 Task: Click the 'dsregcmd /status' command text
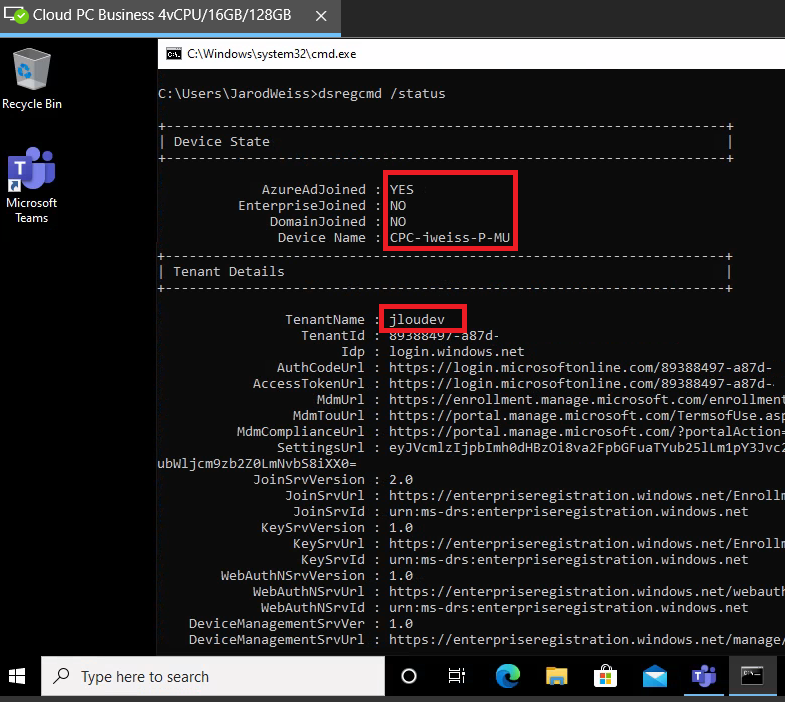pyautogui.click(x=382, y=94)
